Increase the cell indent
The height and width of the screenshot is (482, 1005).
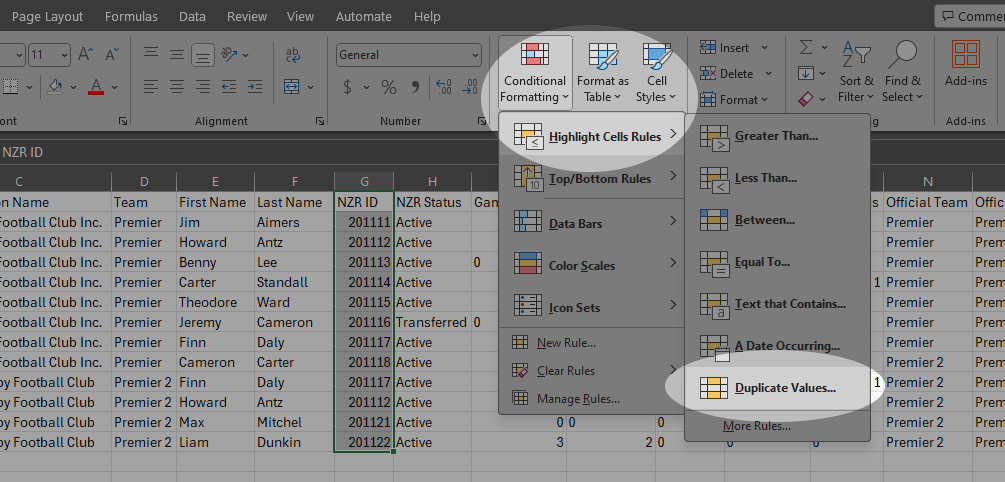(x=255, y=86)
